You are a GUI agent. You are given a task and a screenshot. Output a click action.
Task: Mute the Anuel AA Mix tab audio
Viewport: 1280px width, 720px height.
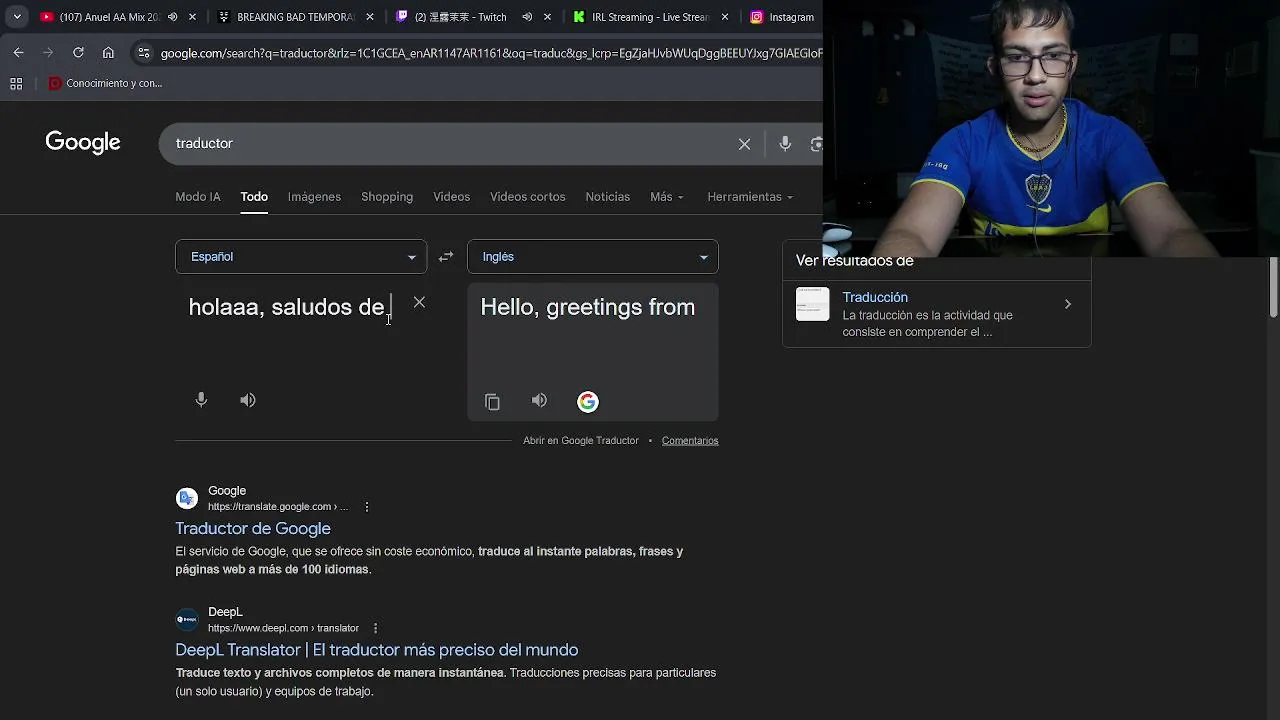pyautogui.click(x=173, y=17)
